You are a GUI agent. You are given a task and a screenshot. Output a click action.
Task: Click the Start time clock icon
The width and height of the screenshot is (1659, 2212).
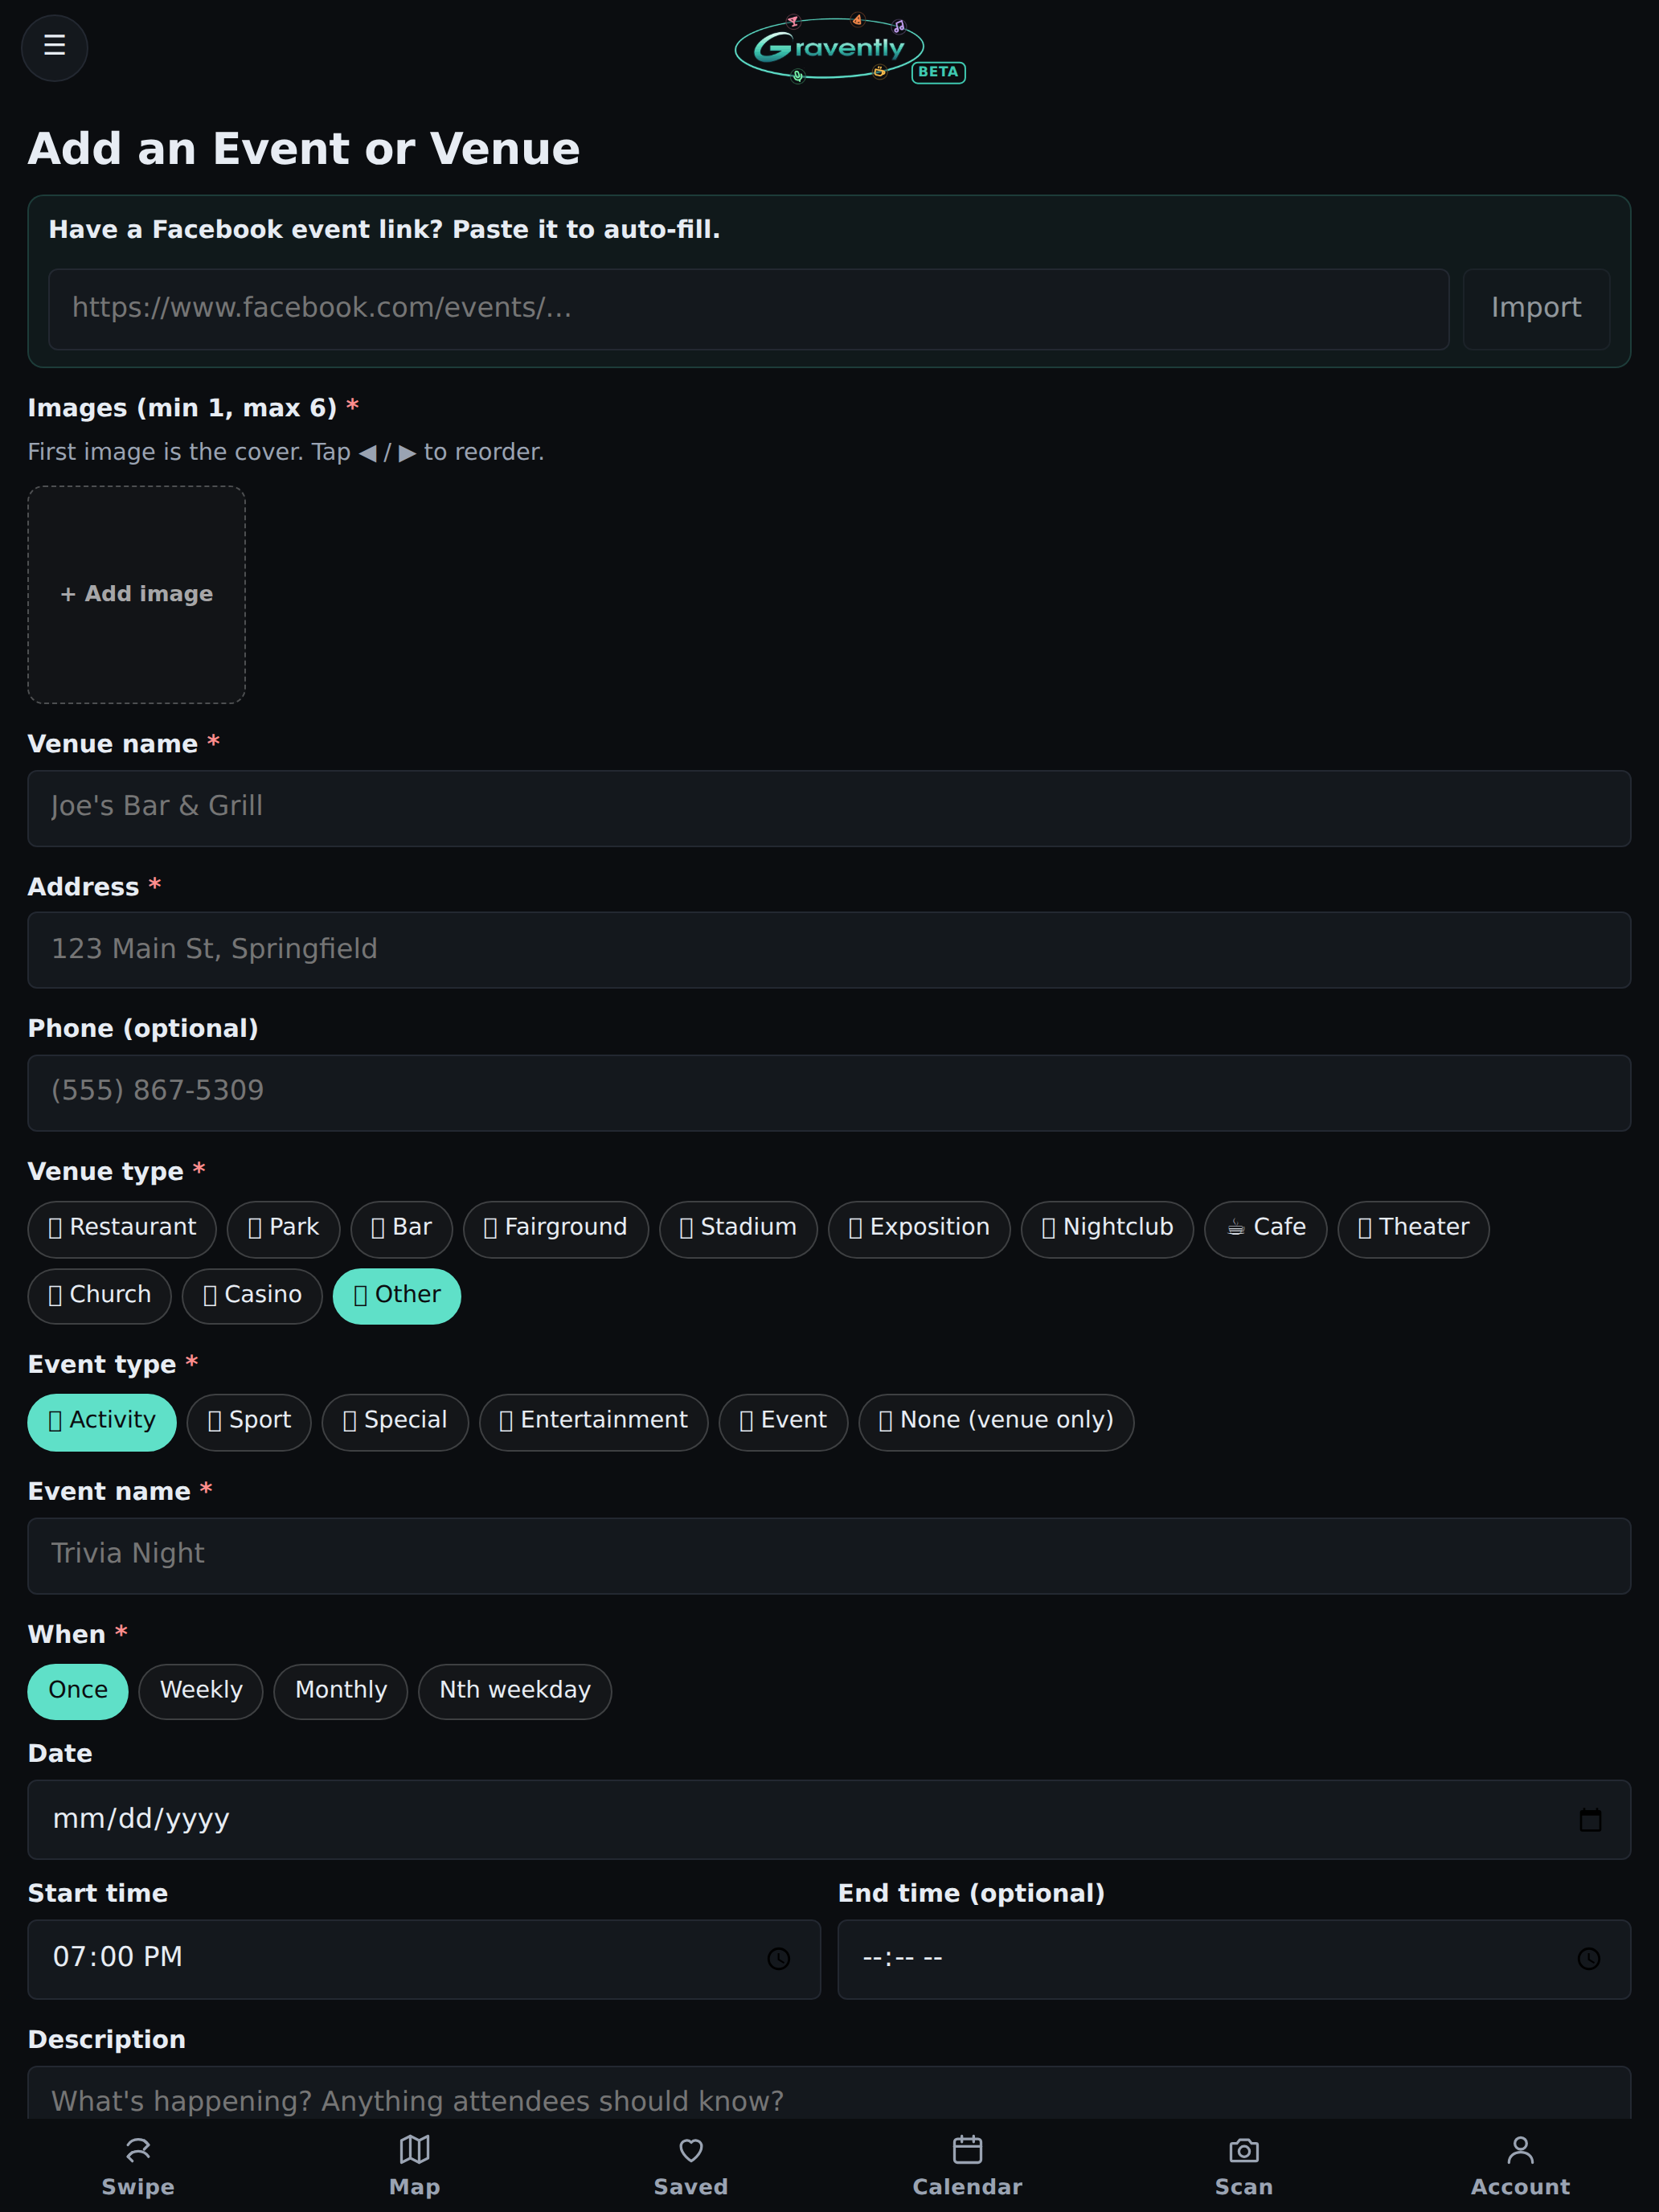(778, 1958)
